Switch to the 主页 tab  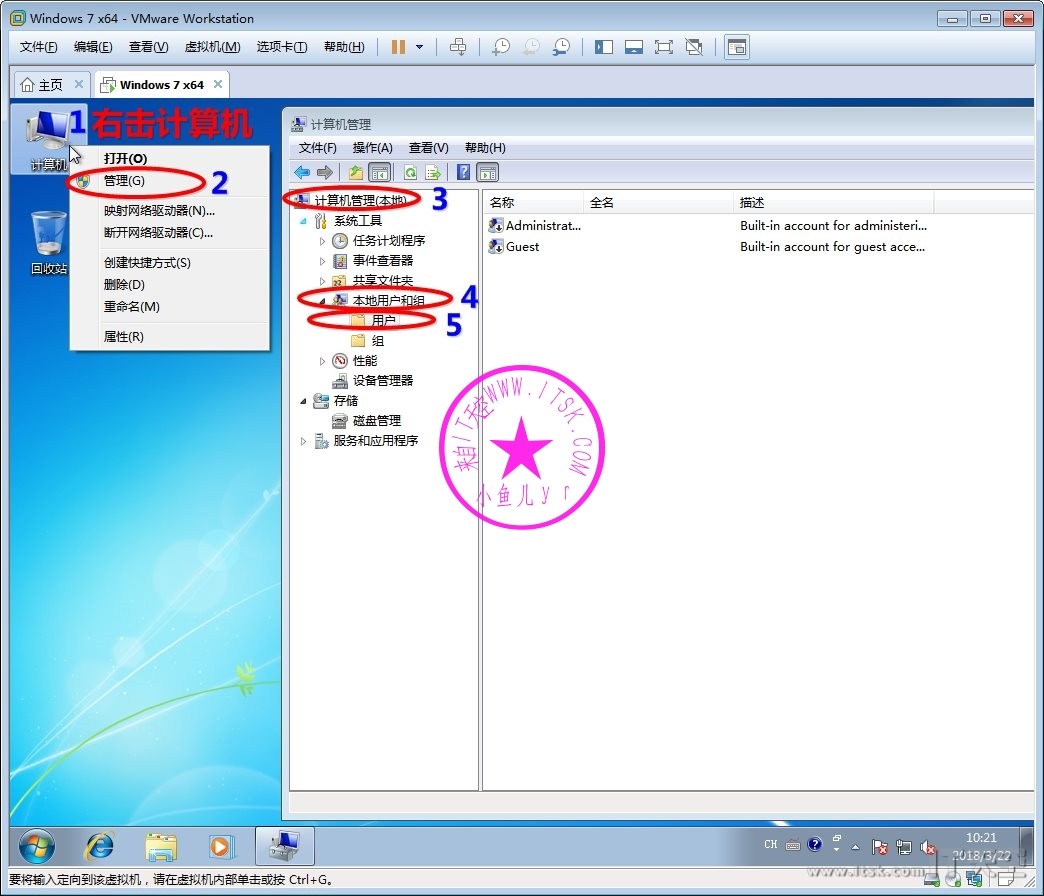pos(43,85)
